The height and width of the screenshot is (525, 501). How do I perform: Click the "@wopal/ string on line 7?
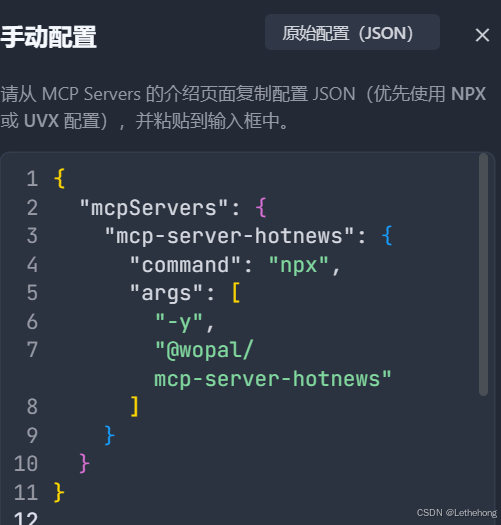tap(204, 351)
